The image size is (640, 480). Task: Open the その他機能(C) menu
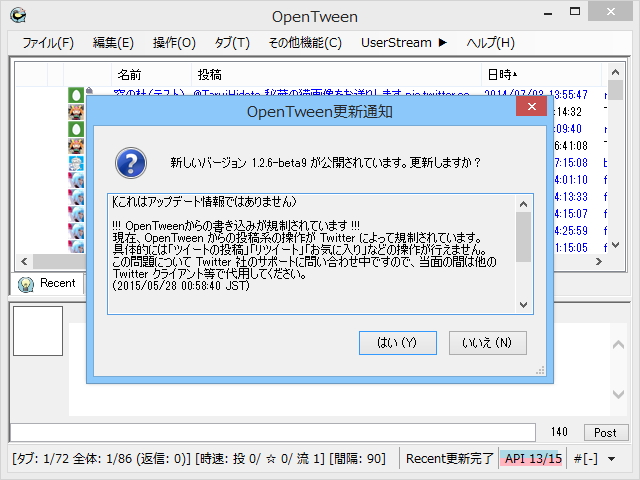(x=305, y=42)
